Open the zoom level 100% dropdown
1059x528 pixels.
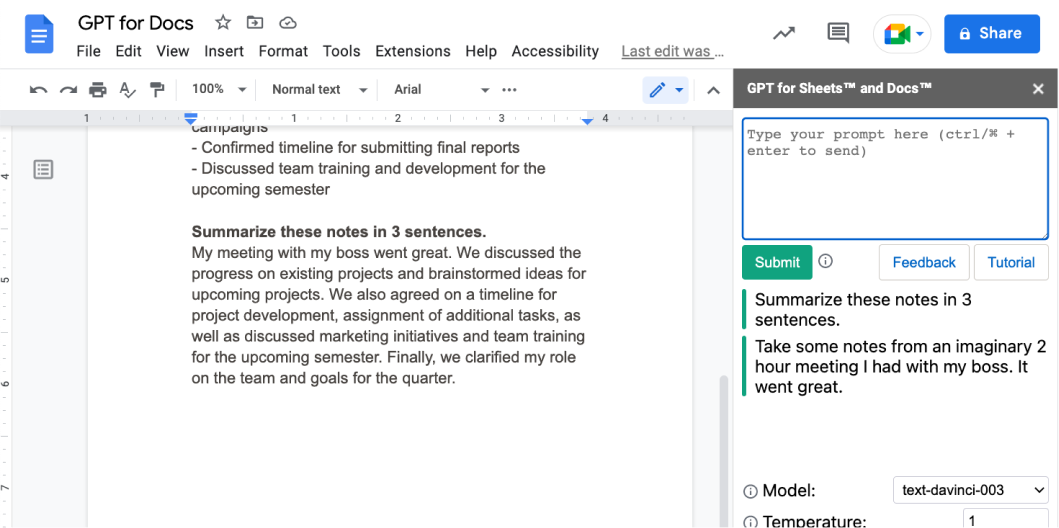tap(219, 90)
